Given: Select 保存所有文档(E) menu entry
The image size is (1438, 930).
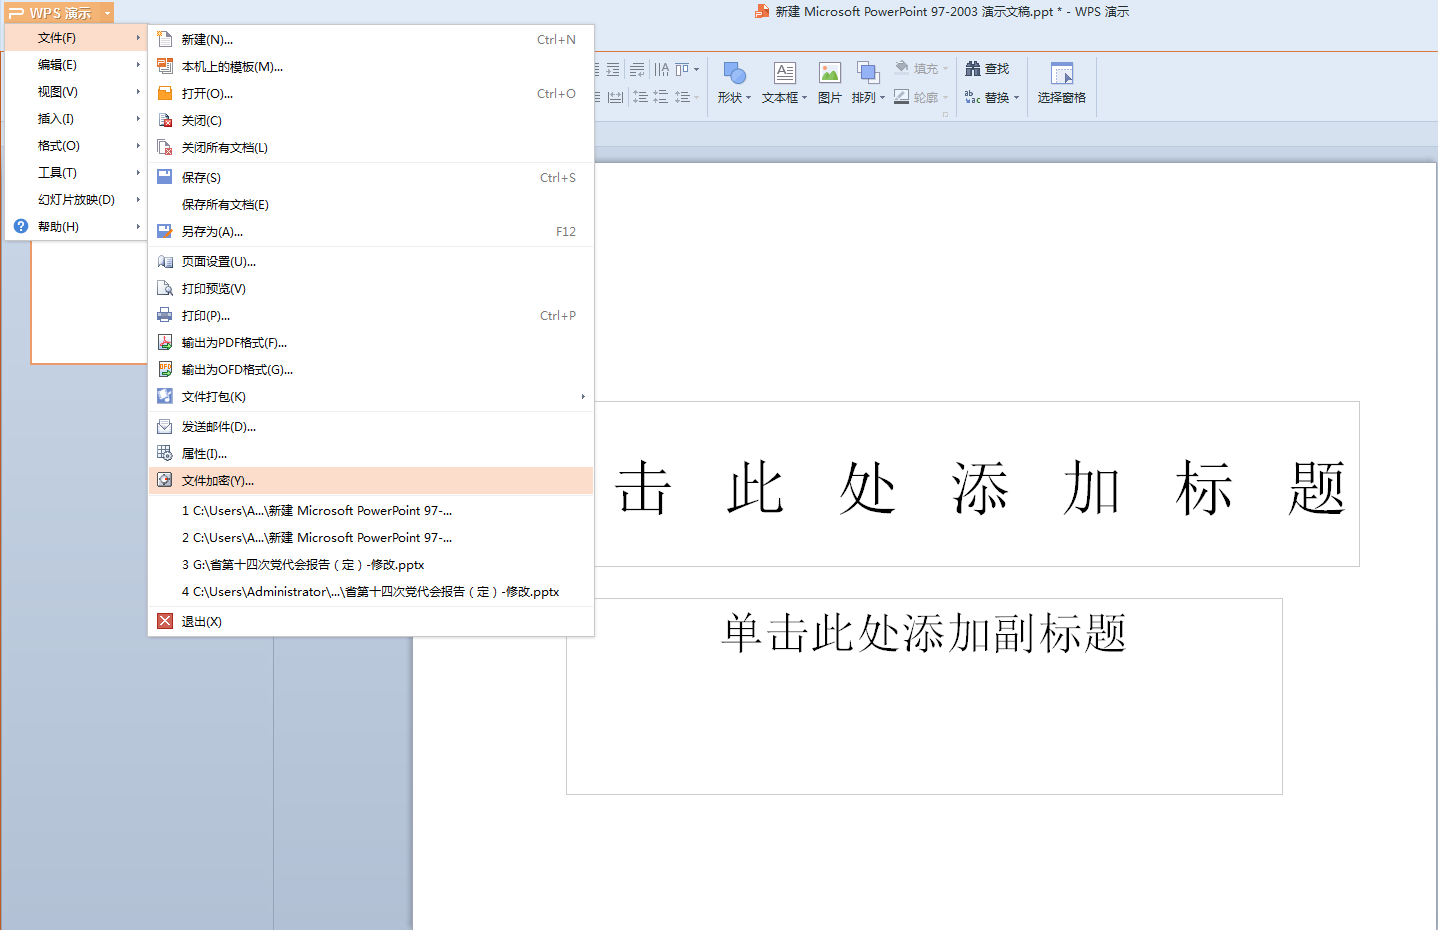Looking at the screenshot, I should point(371,204).
